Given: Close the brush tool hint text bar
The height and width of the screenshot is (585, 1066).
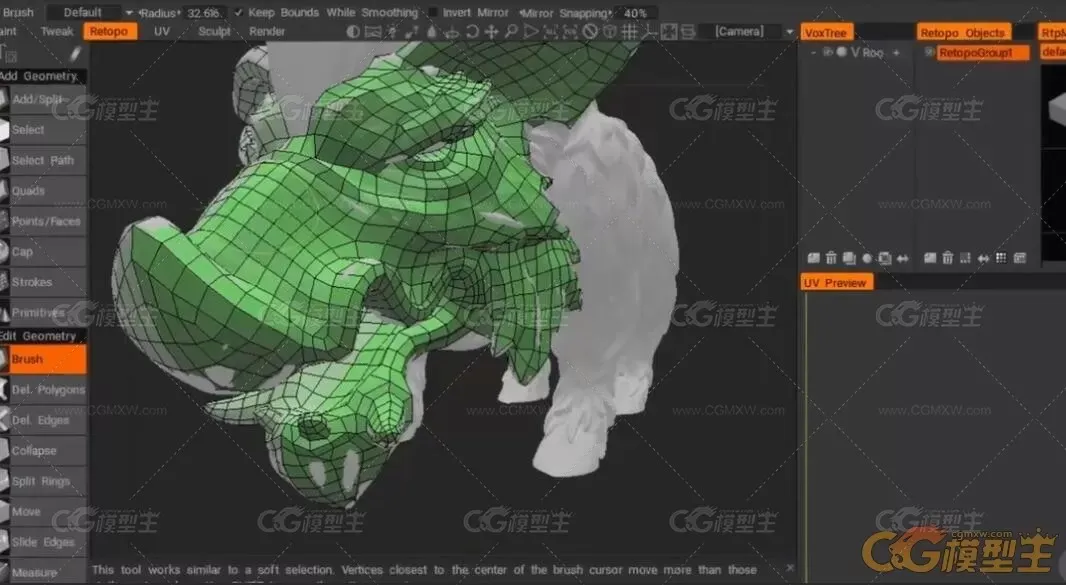Looking at the screenshot, I should (x=789, y=567).
